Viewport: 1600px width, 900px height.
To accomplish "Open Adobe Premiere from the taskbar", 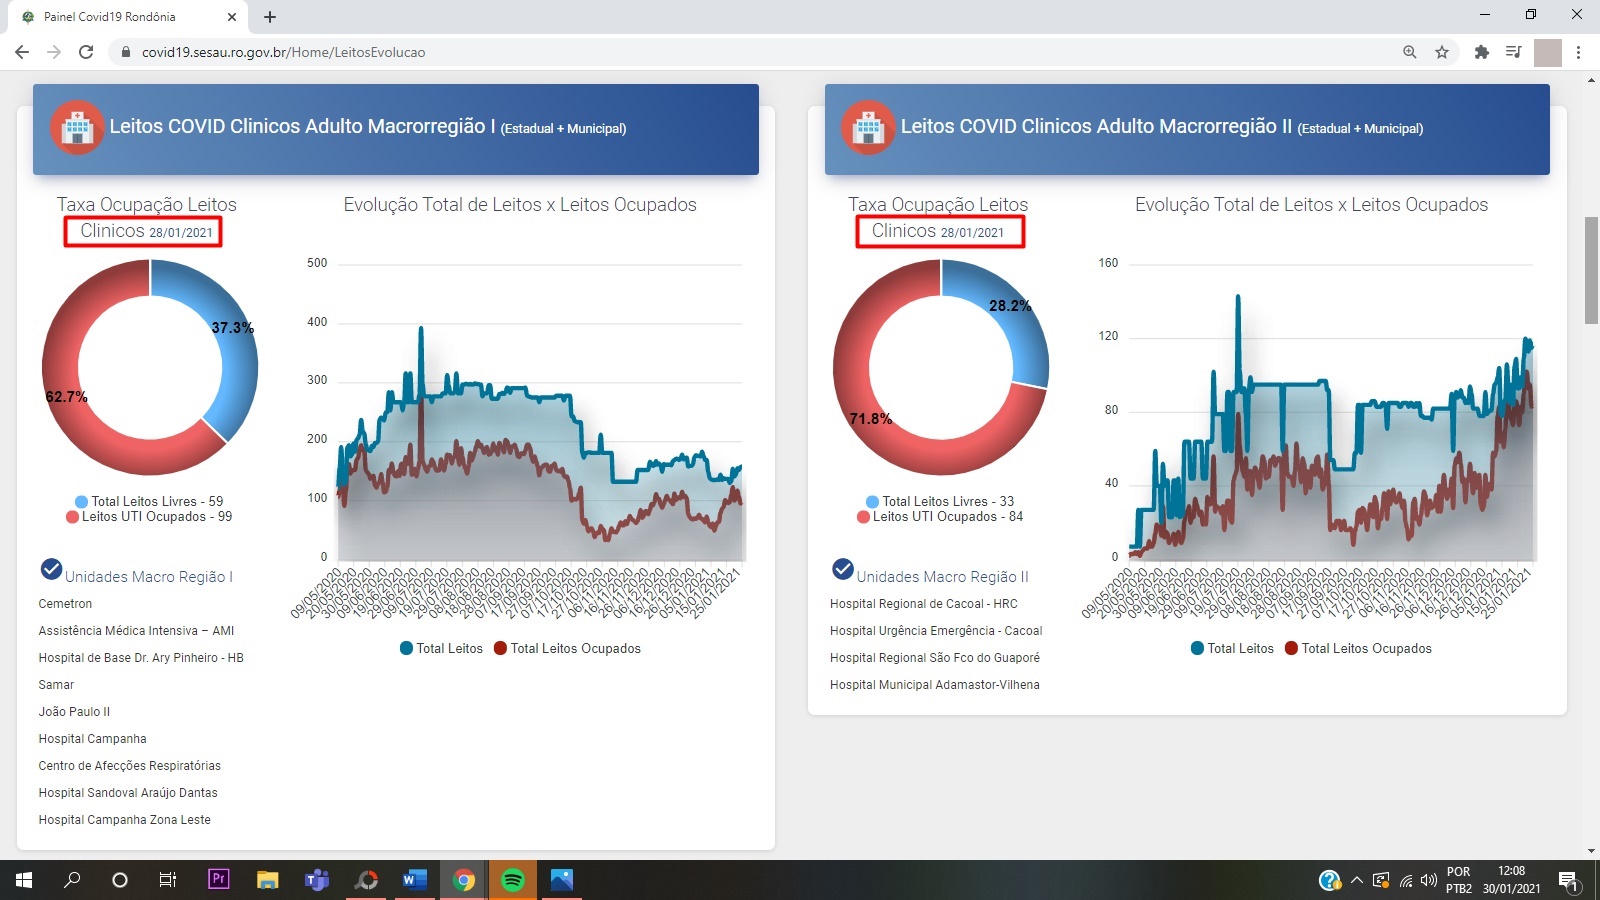I will [219, 880].
